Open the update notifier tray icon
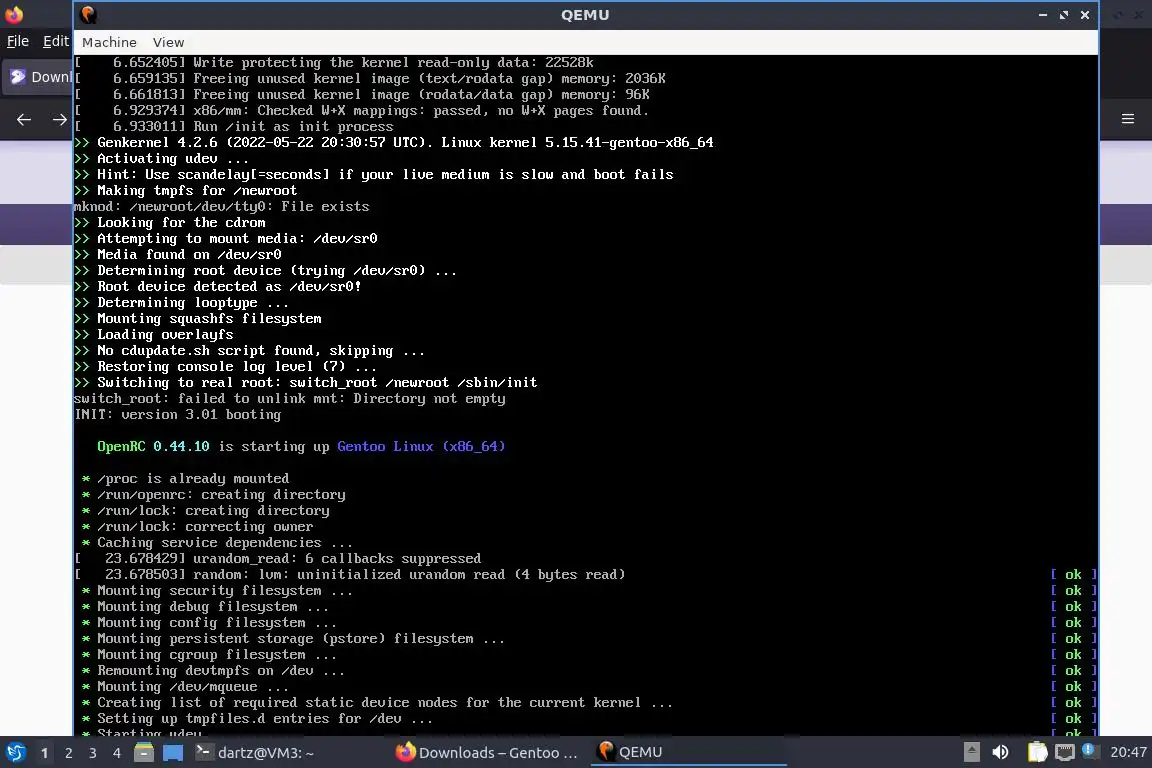 [x=1090, y=751]
